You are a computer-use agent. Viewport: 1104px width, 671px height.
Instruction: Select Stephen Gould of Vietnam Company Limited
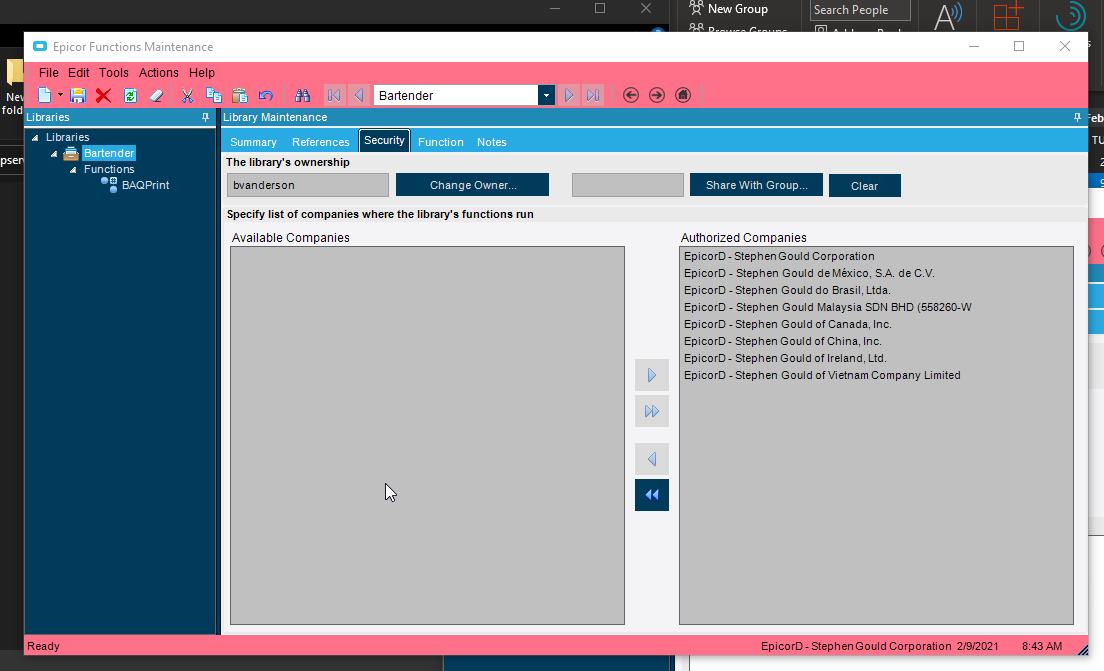[822, 375]
